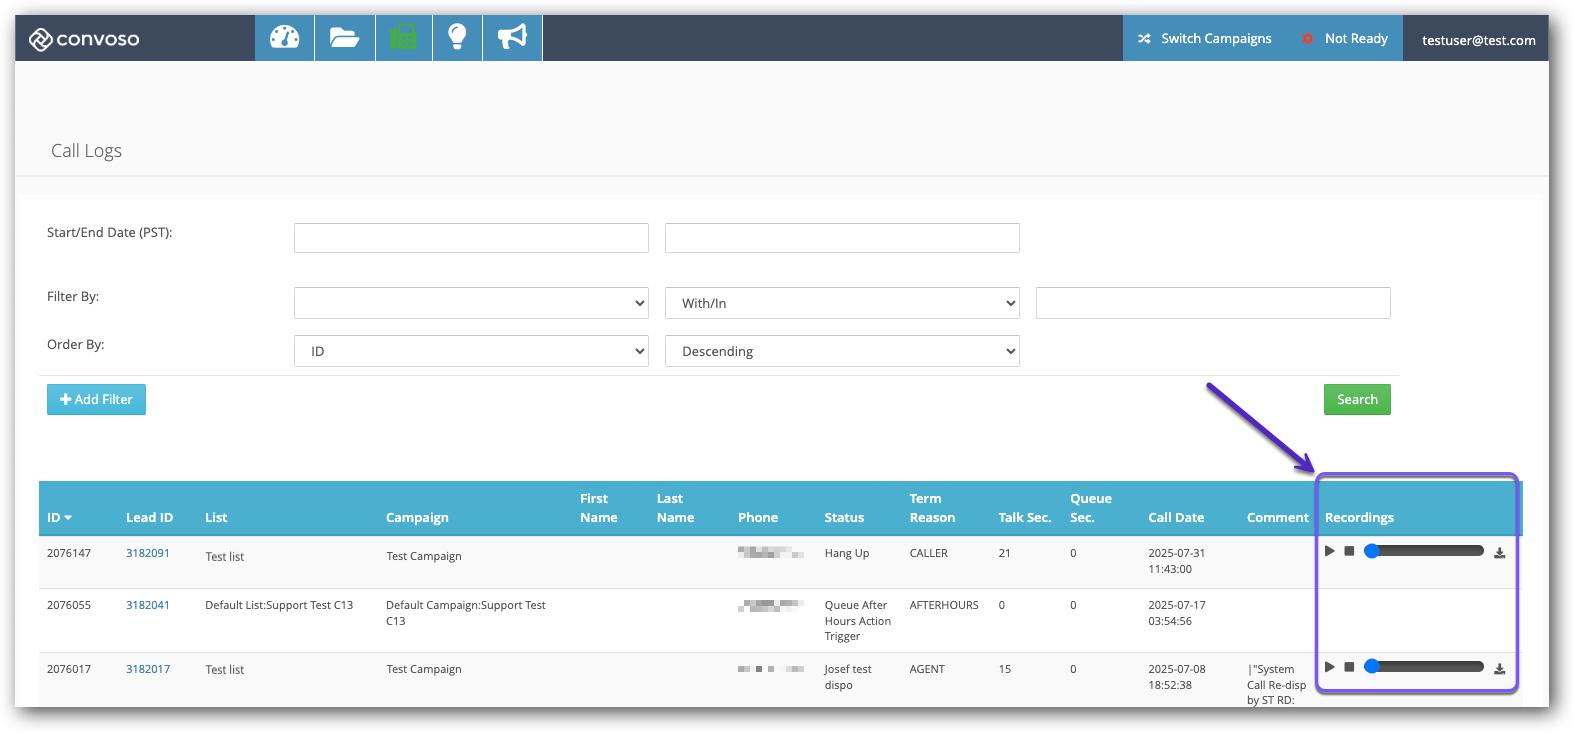Play recording for call 2076147
Viewport: 1574px width, 732px height.
(x=1330, y=551)
